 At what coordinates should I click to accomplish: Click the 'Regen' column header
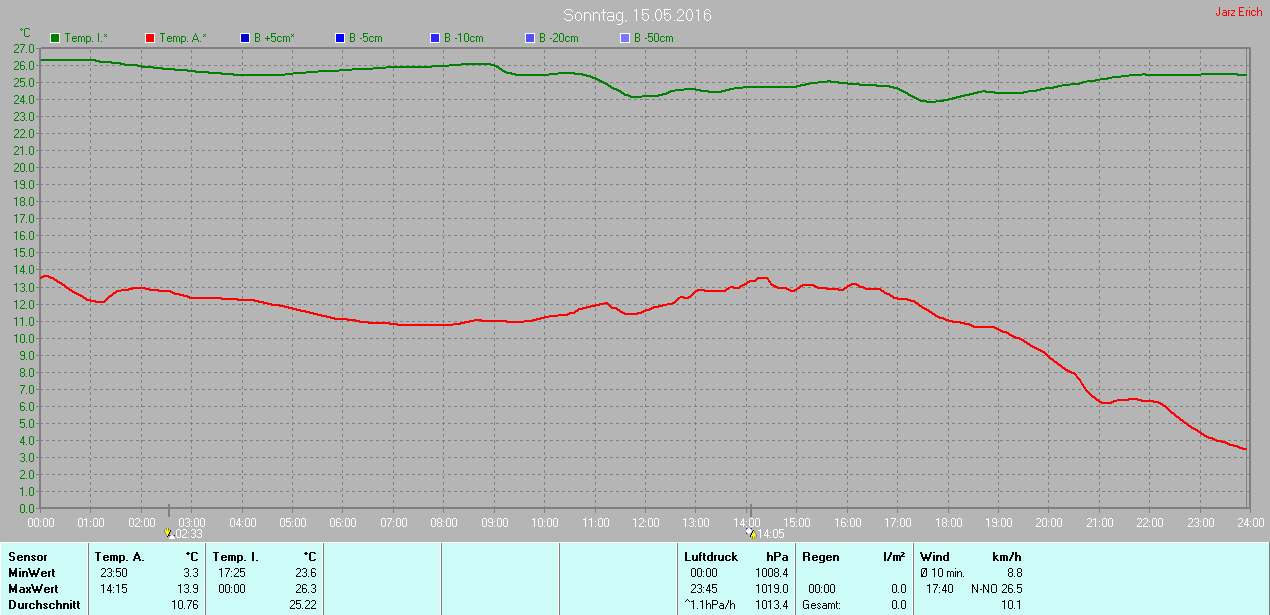pos(820,557)
